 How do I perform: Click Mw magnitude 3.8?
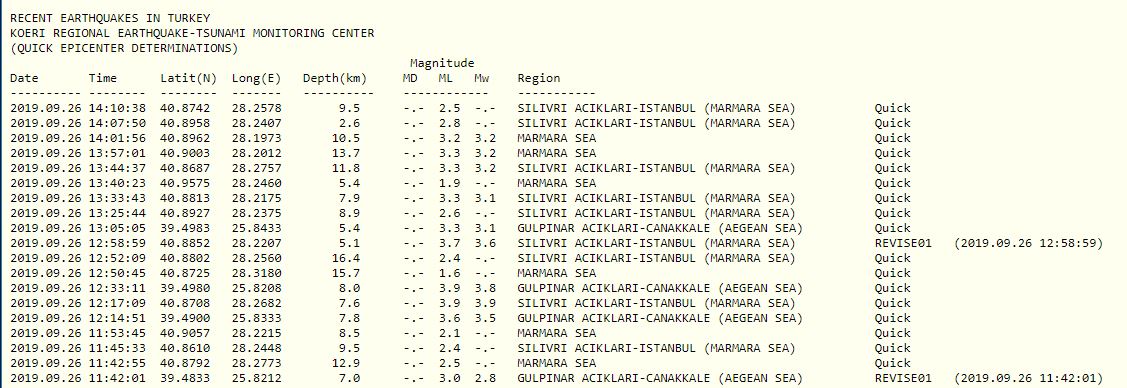[485, 288]
